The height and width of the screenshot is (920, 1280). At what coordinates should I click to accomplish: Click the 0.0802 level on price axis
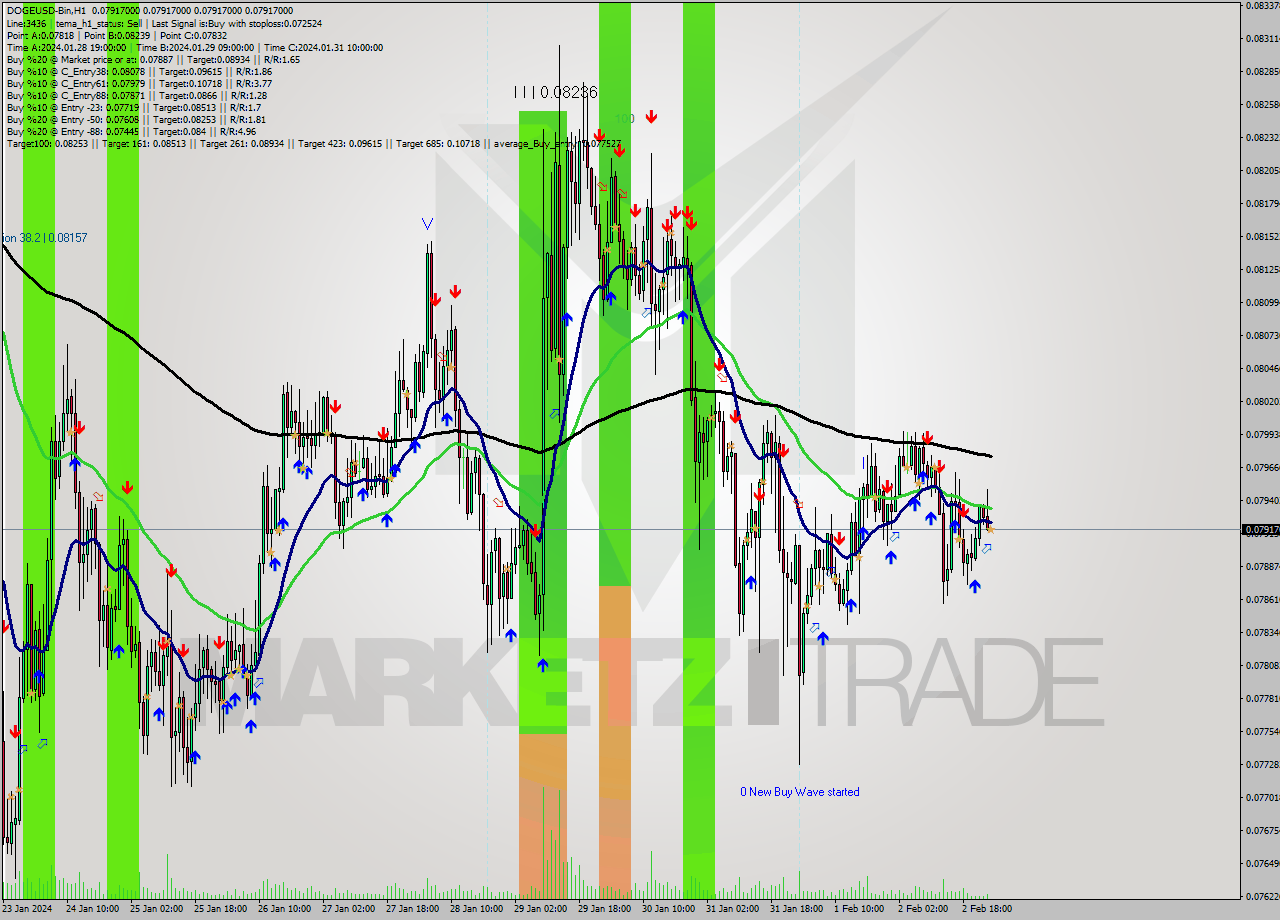pyautogui.click(x=1261, y=401)
